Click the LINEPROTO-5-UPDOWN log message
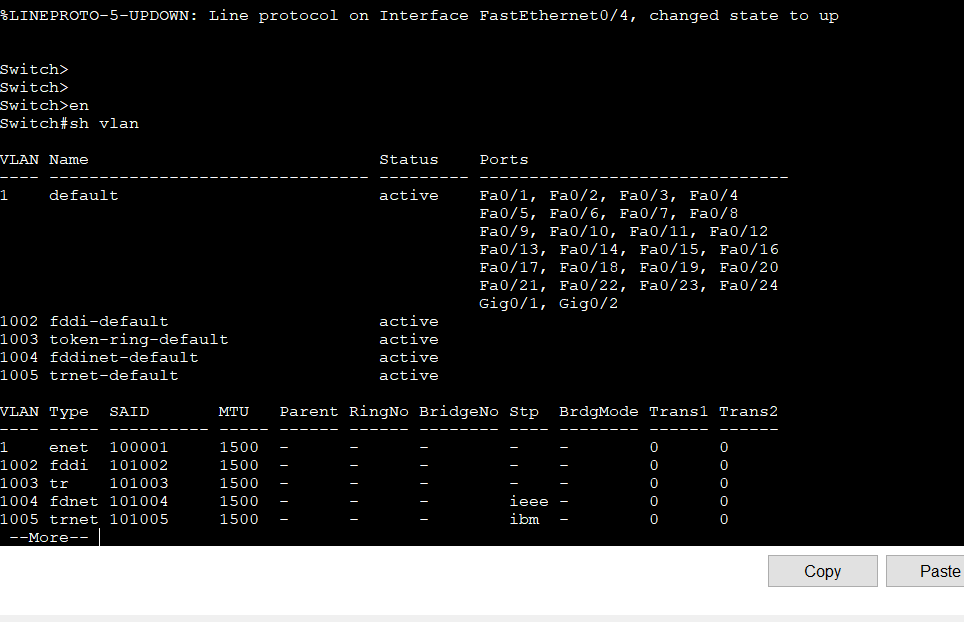 (x=419, y=16)
